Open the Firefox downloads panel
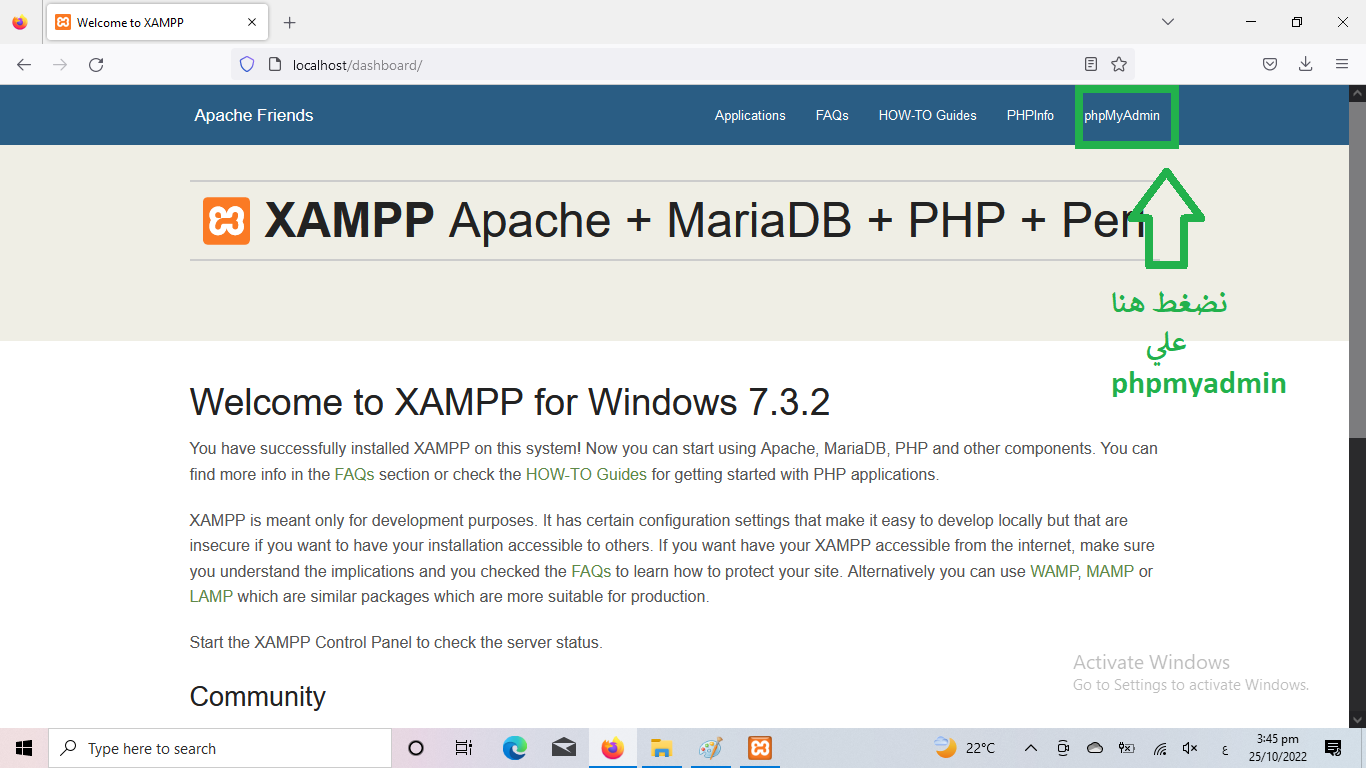The image size is (1366, 768). click(1305, 65)
